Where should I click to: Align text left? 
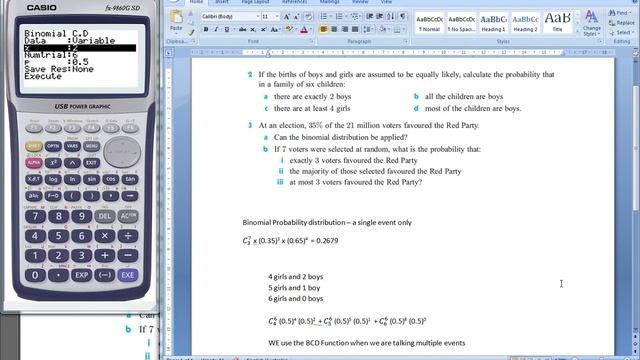pyautogui.click(x=324, y=29)
